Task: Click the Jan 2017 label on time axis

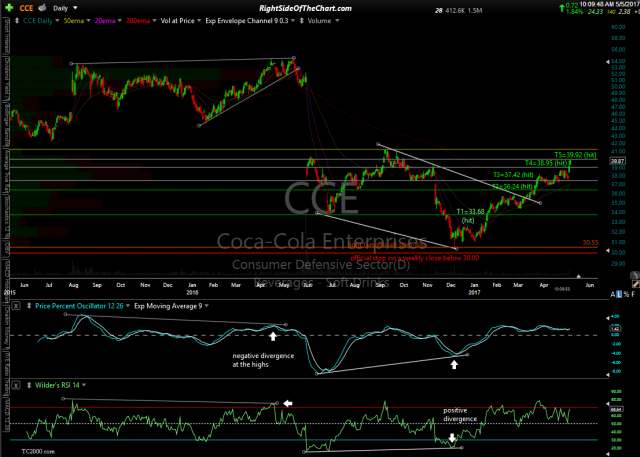Action: click(x=474, y=288)
